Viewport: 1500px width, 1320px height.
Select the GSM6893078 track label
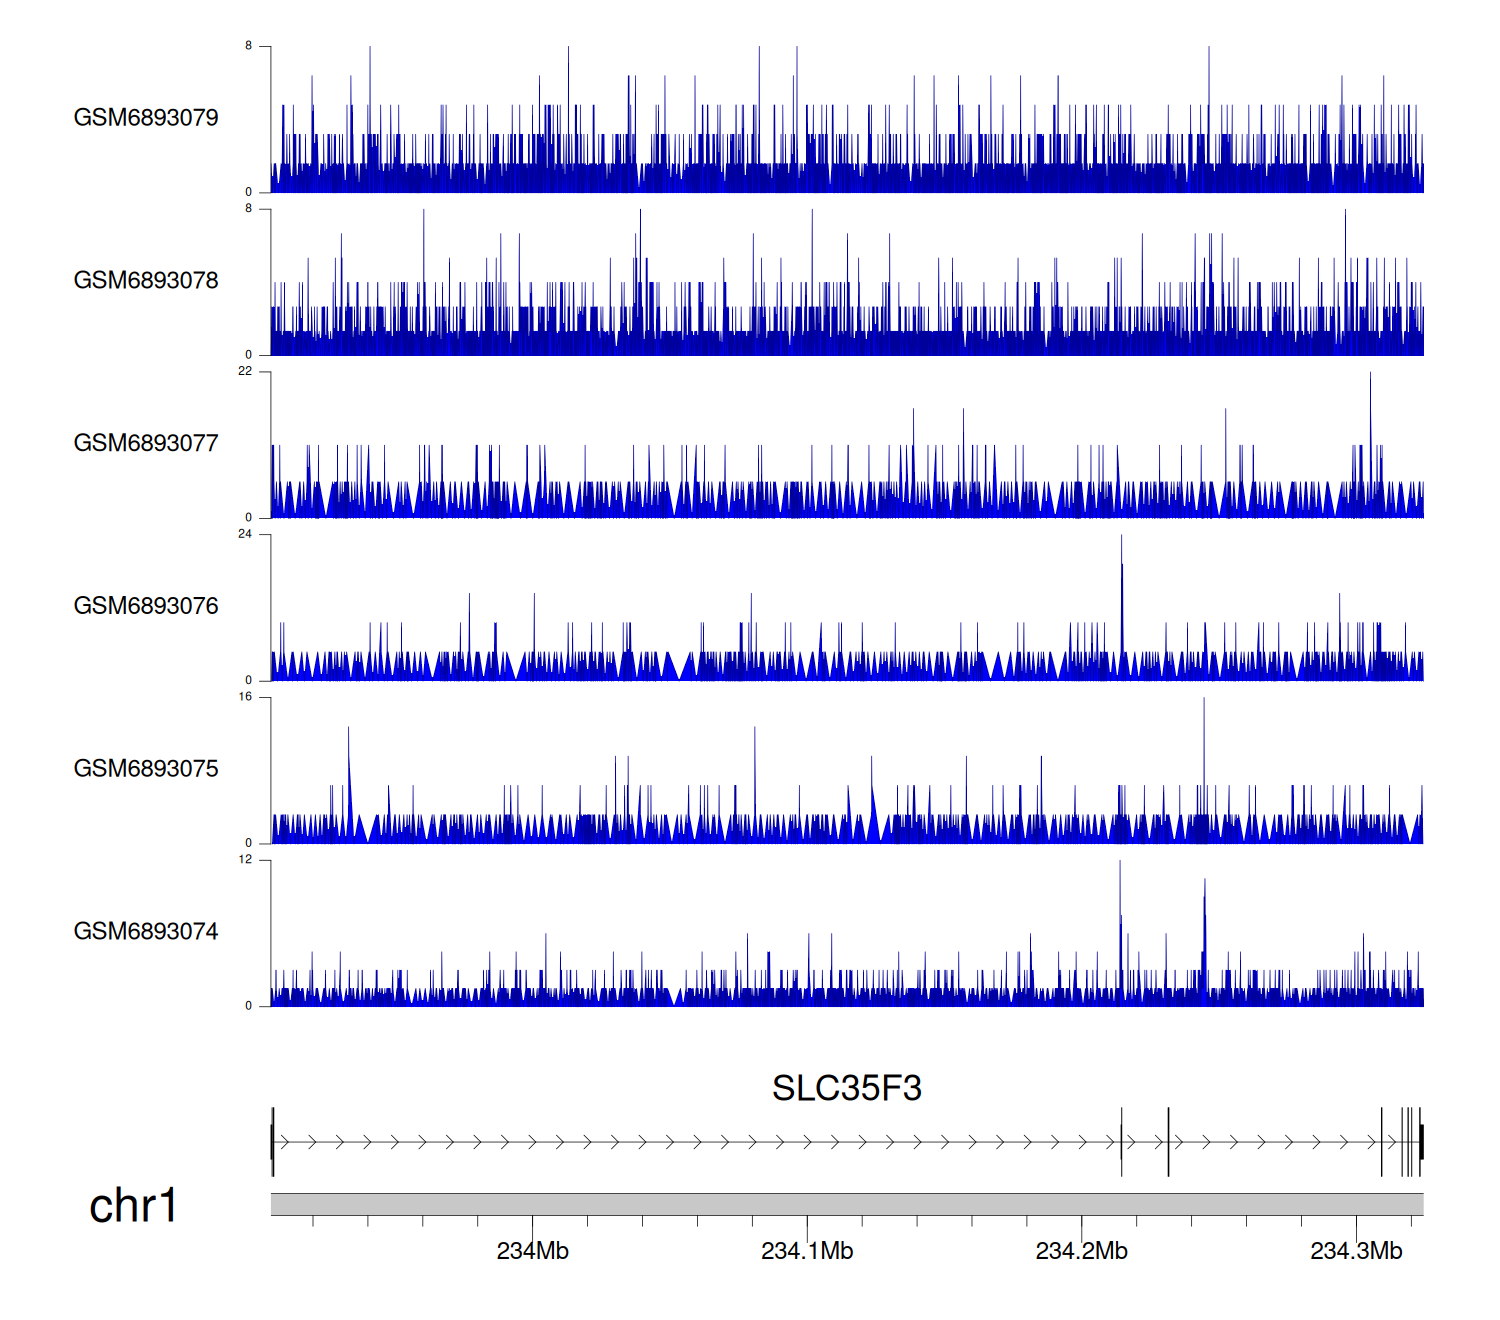[x=146, y=281]
